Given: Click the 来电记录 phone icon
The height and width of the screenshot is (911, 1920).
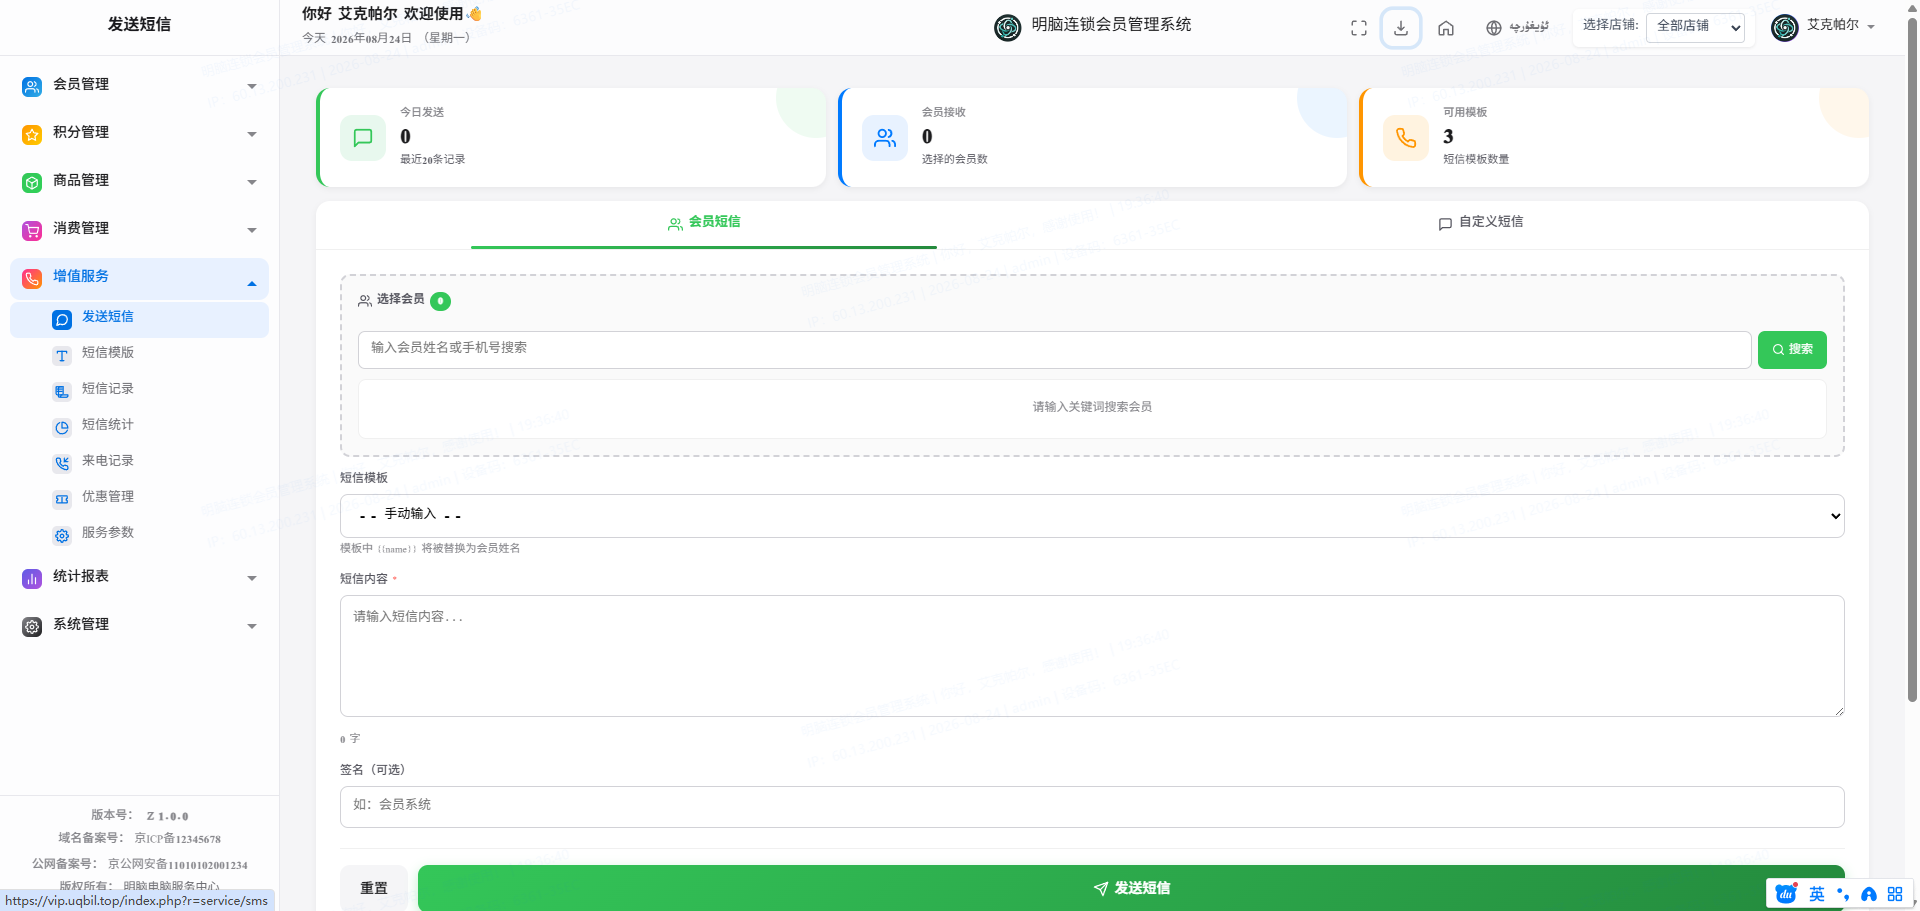Looking at the screenshot, I should (x=62, y=464).
